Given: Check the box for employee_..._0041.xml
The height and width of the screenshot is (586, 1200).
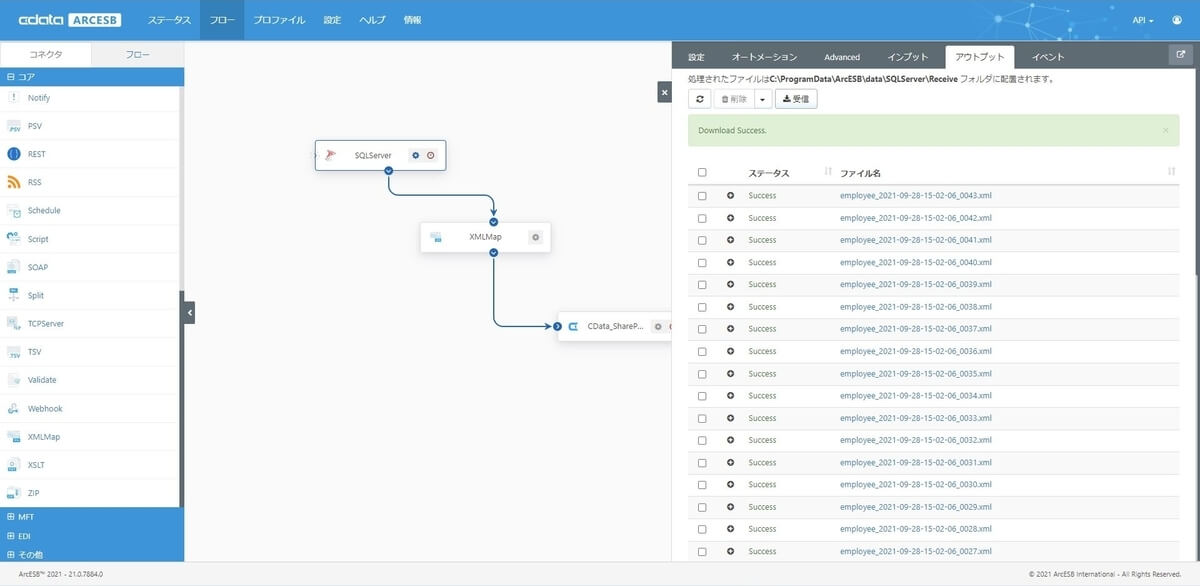Looking at the screenshot, I should (x=702, y=240).
